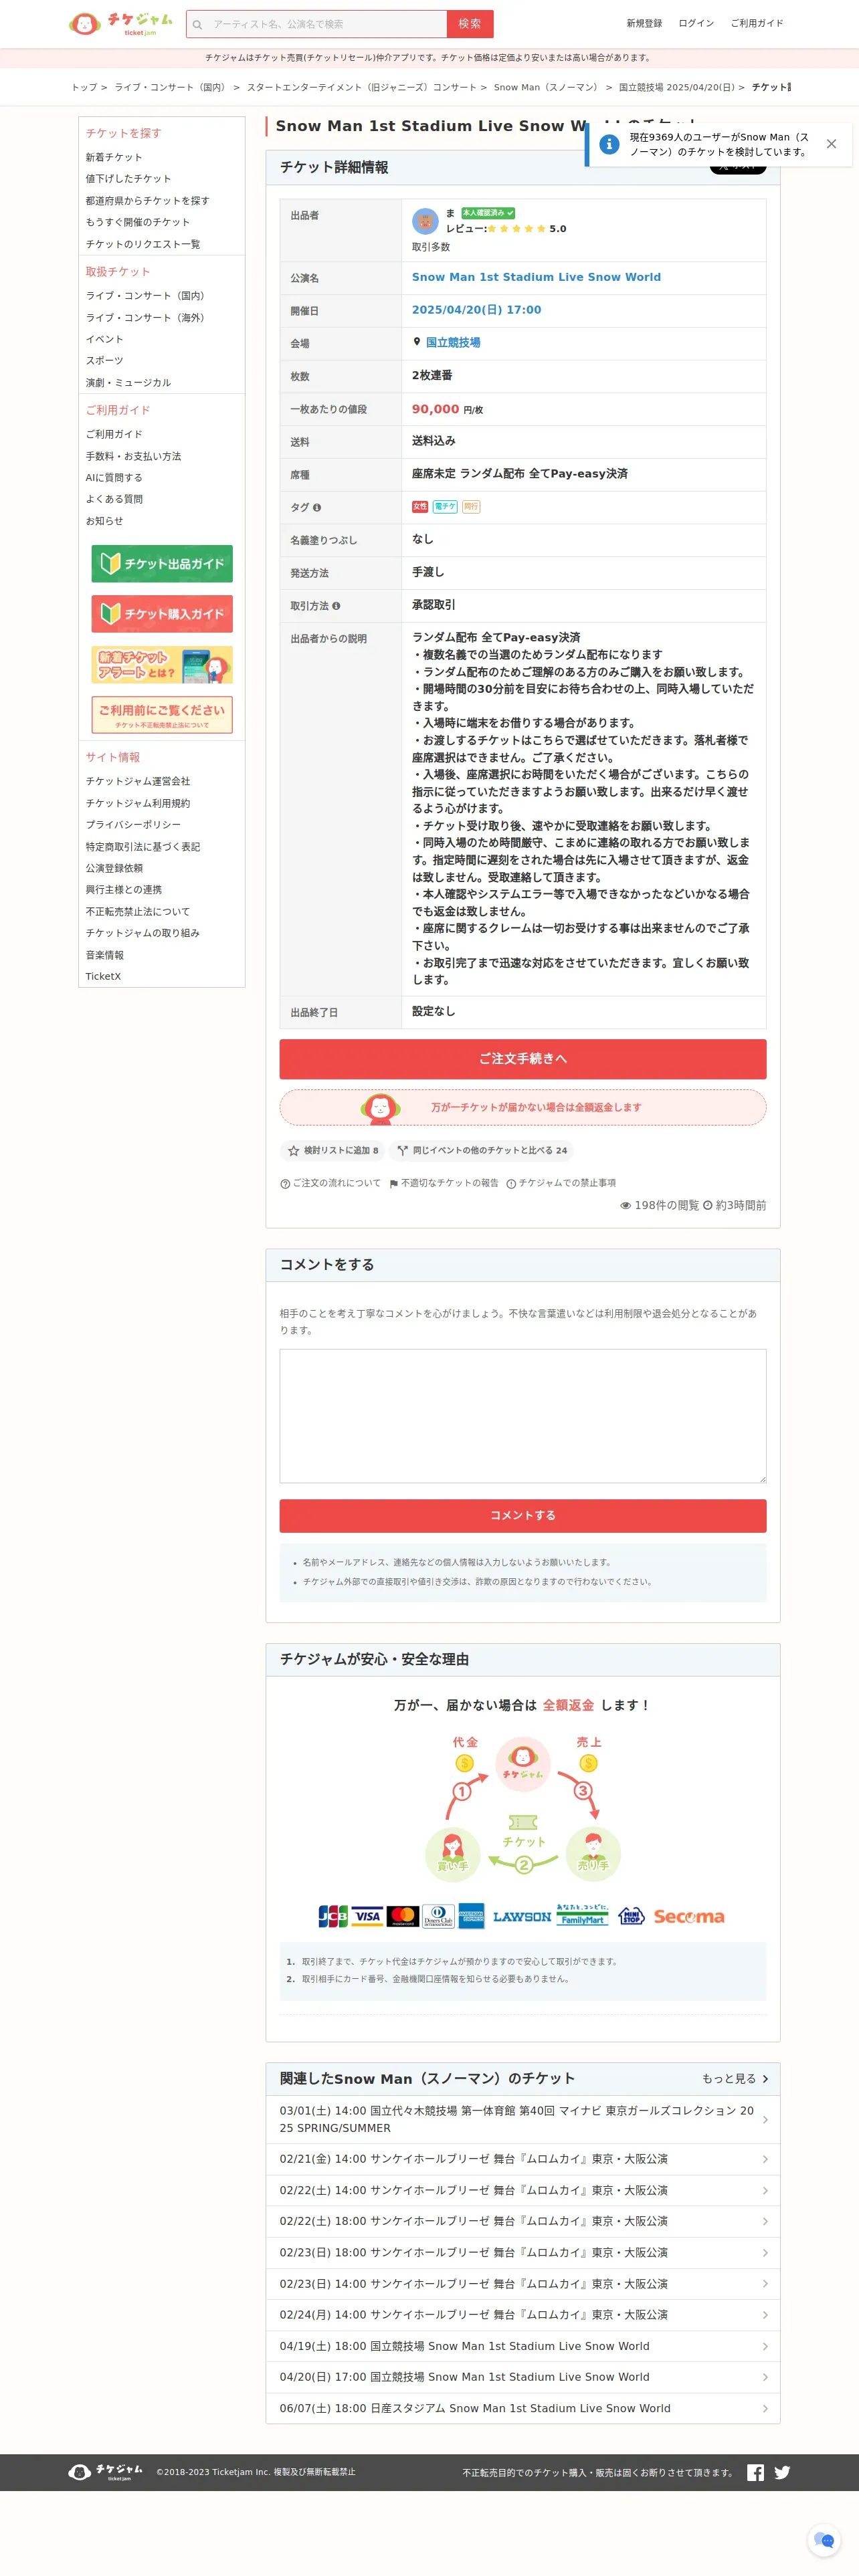This screenshot has width=859, height=2576.
Task: Focus the comment text area
Action: click(523, 1416)
